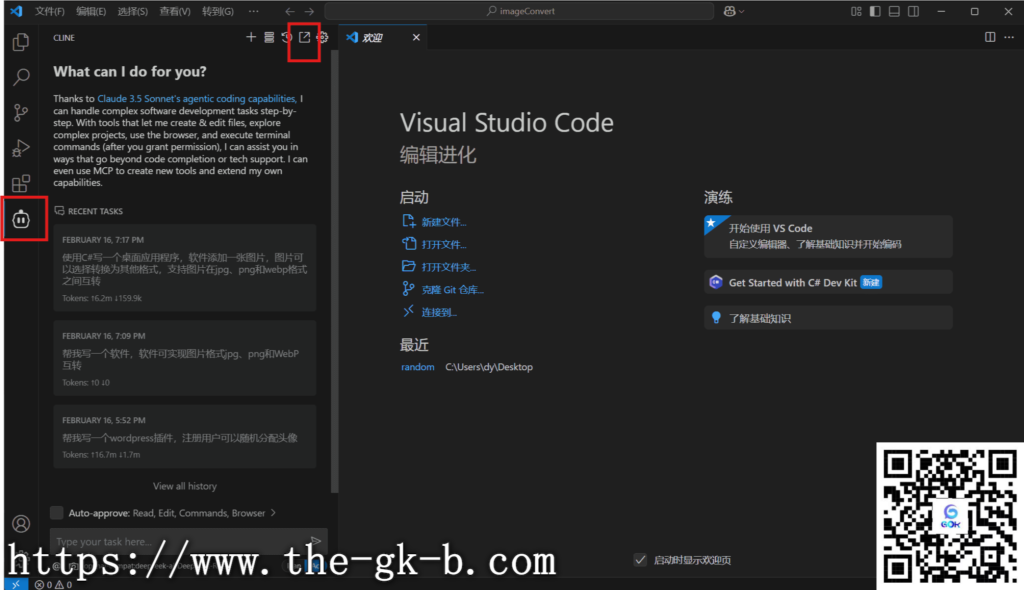Focus the 'Type your task here' input
The image size is (1024, 590).
coord(178,541)
